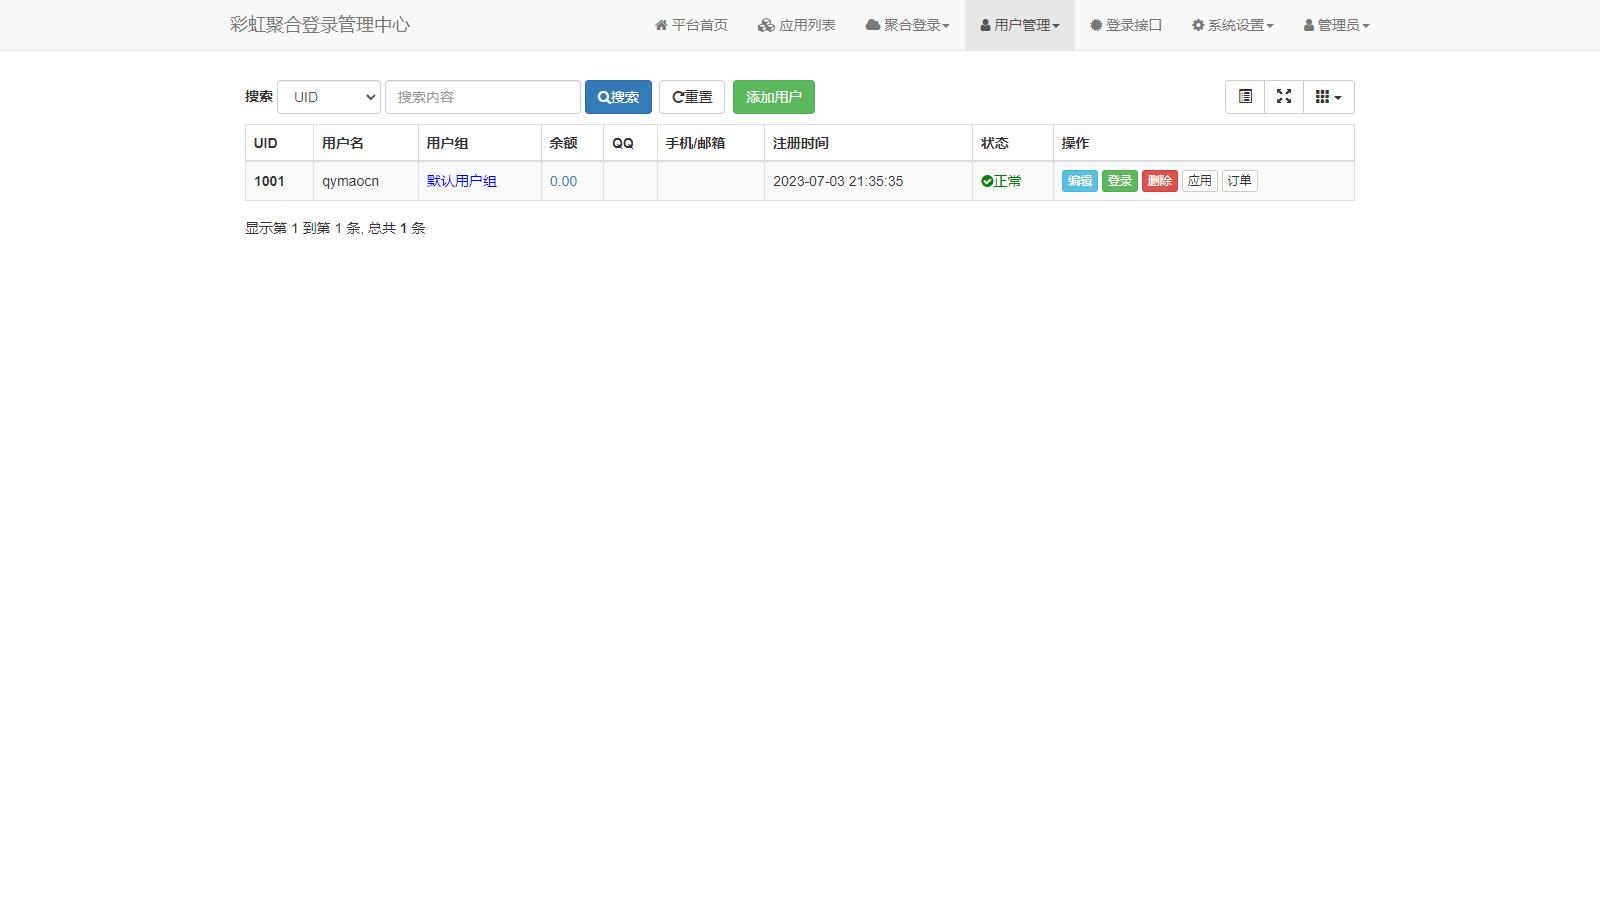This screenshot has width=1600, height=900.
Task: Click the fullscreen expand icon
Action: pos(1284,97)
